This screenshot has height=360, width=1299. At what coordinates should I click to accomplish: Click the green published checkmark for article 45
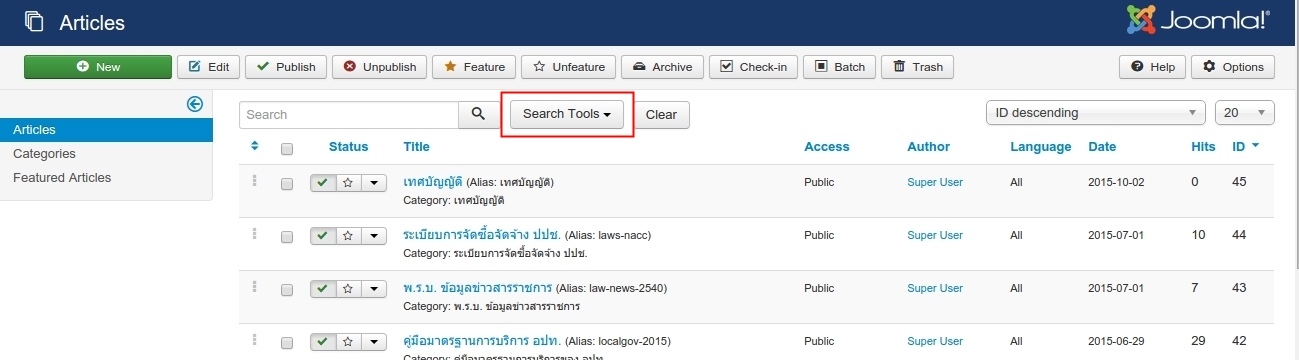click(323, 183)
